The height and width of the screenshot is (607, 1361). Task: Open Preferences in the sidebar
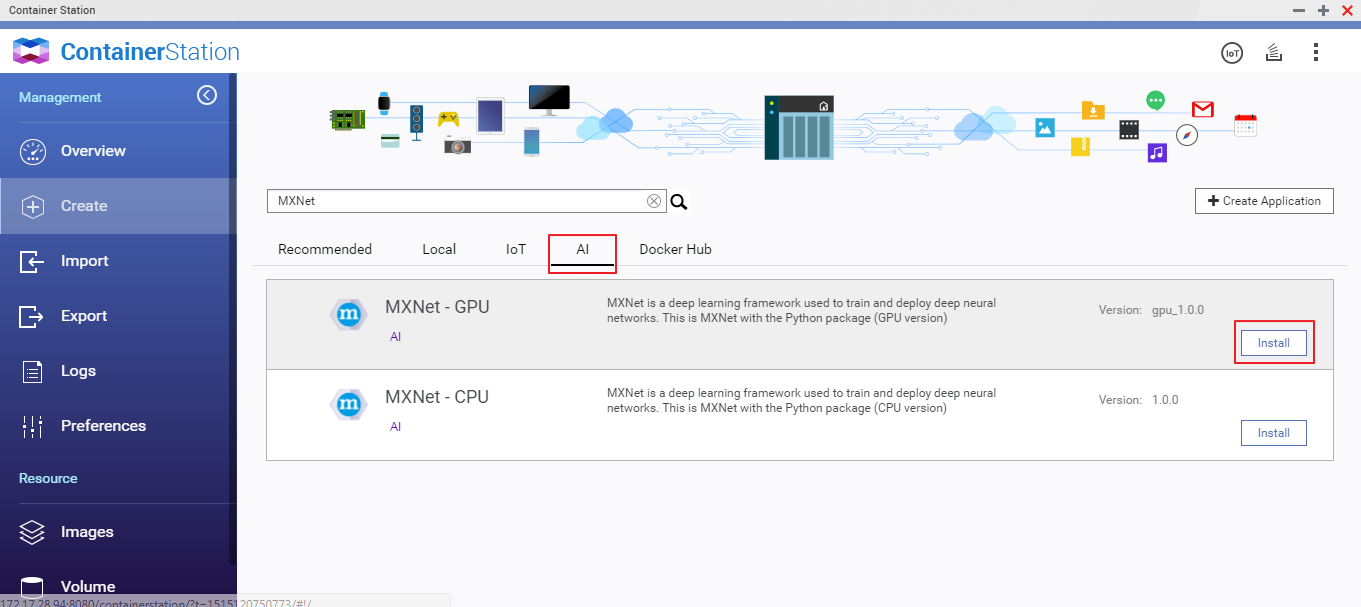pyautogui.click(x=103, y=426)
